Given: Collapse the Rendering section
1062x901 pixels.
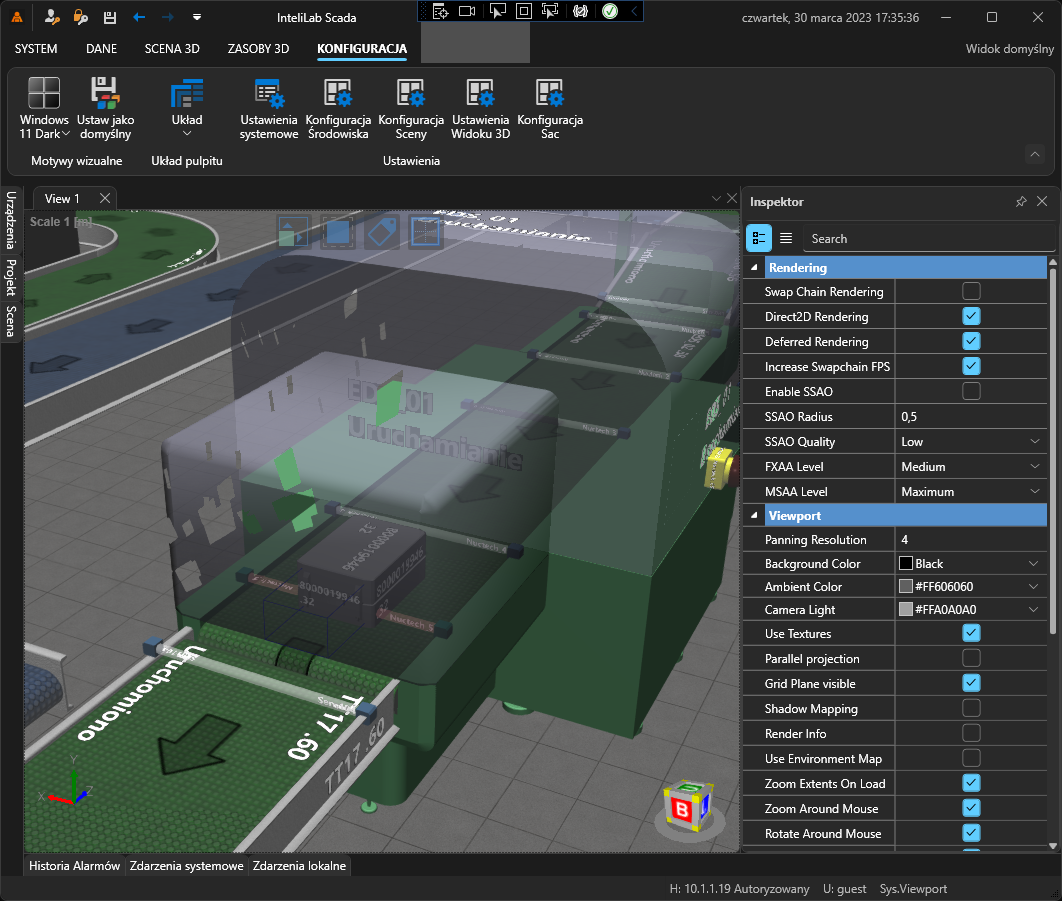Looking at the screenshot, I should click(753, 267).
